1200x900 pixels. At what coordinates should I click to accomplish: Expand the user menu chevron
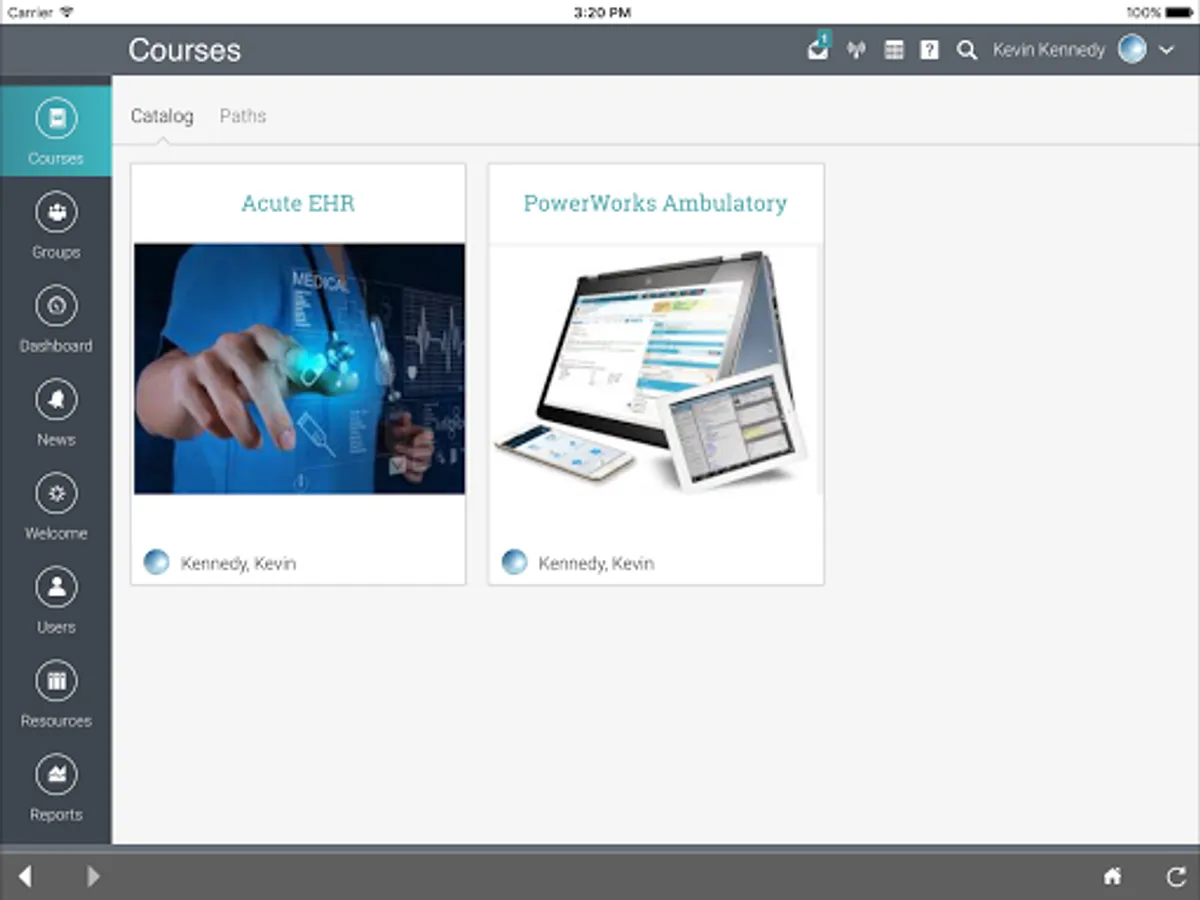pos(1166,50)
